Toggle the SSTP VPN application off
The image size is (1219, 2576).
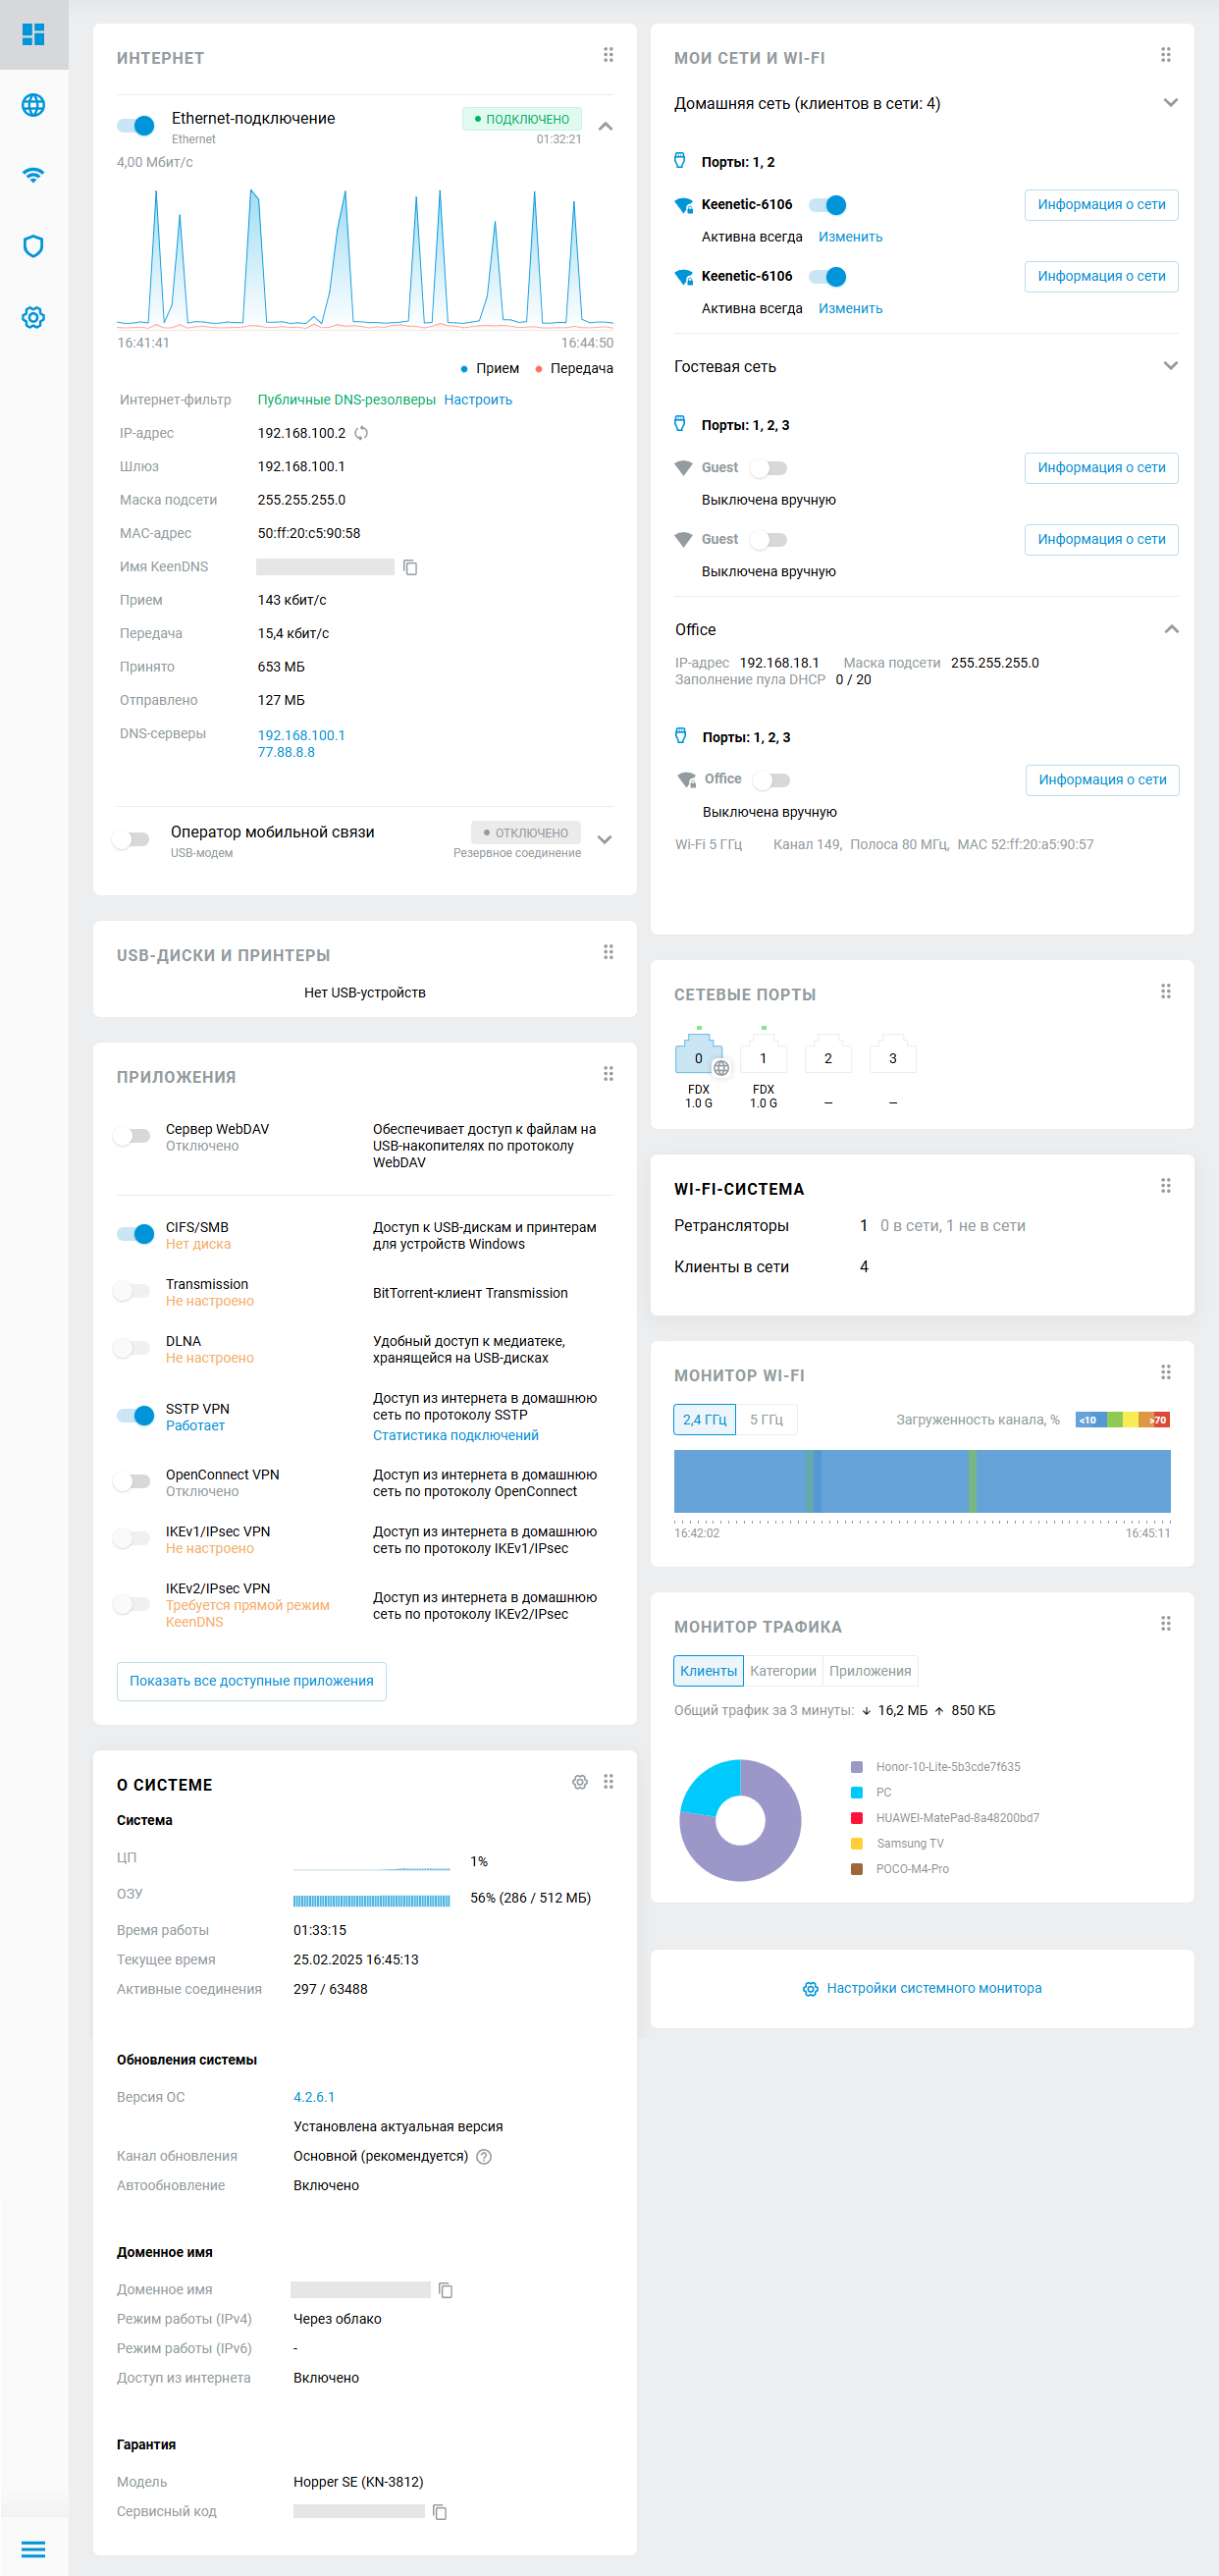pyautogui.click(x=135, y=1415)
